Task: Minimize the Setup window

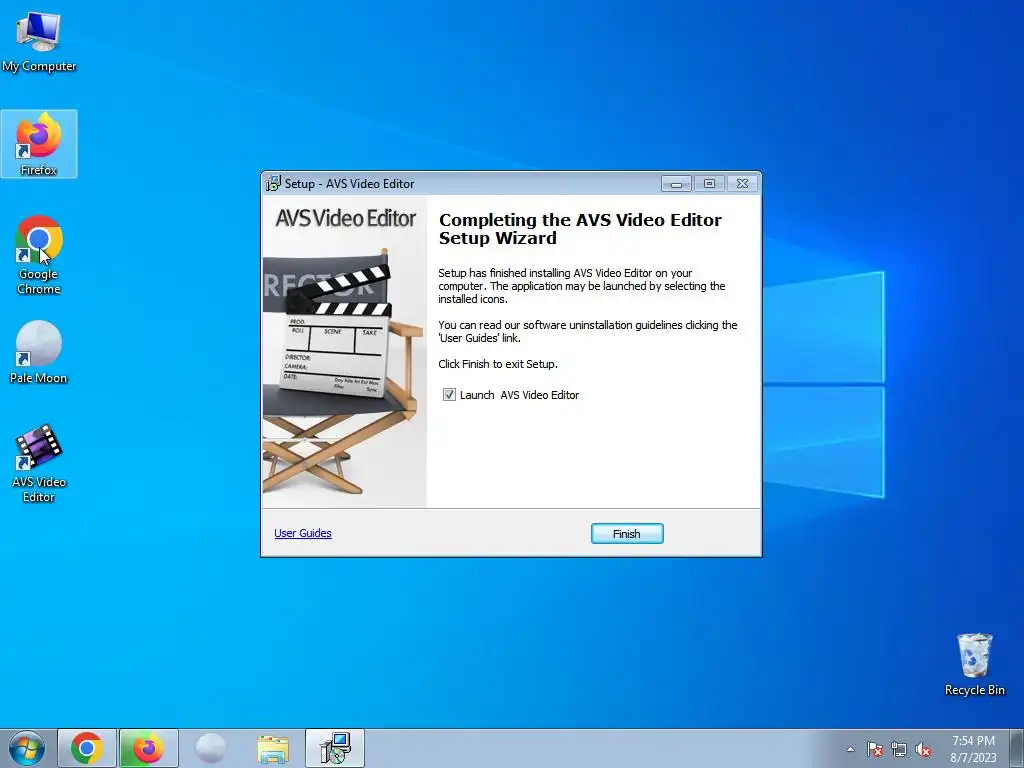Action: 676,184
